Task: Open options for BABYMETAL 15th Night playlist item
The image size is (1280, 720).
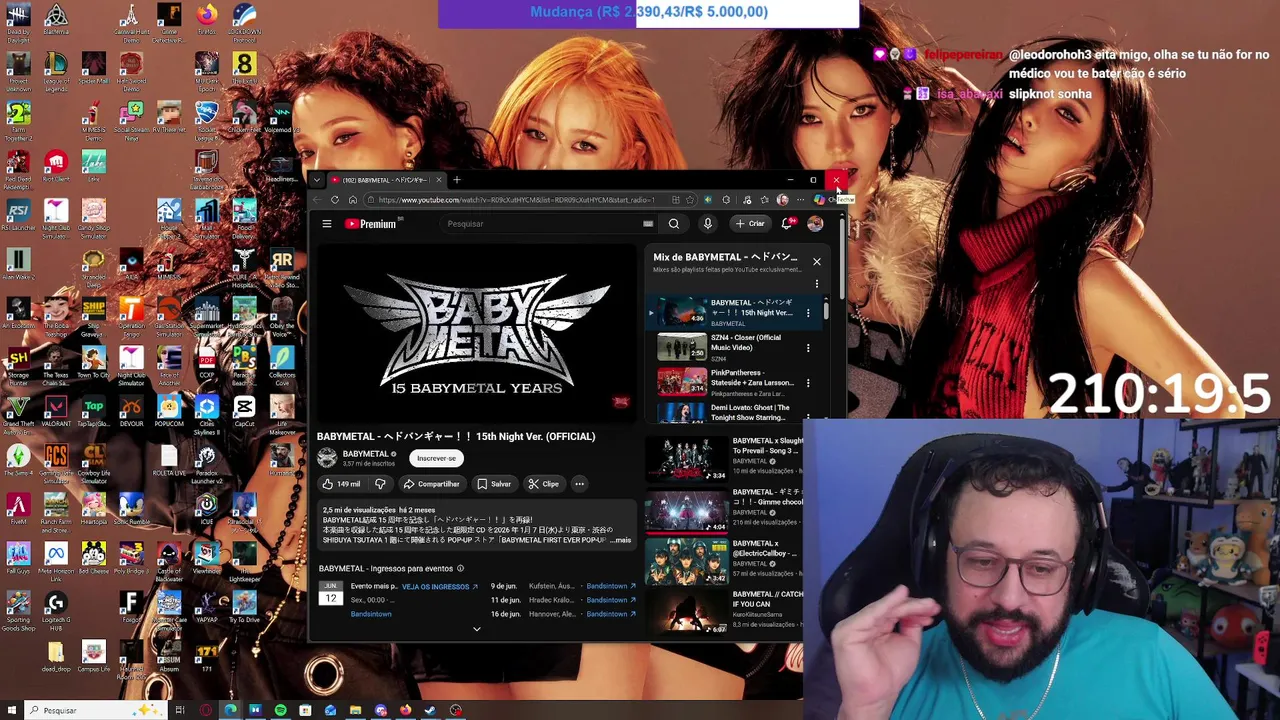Action: 808,313
